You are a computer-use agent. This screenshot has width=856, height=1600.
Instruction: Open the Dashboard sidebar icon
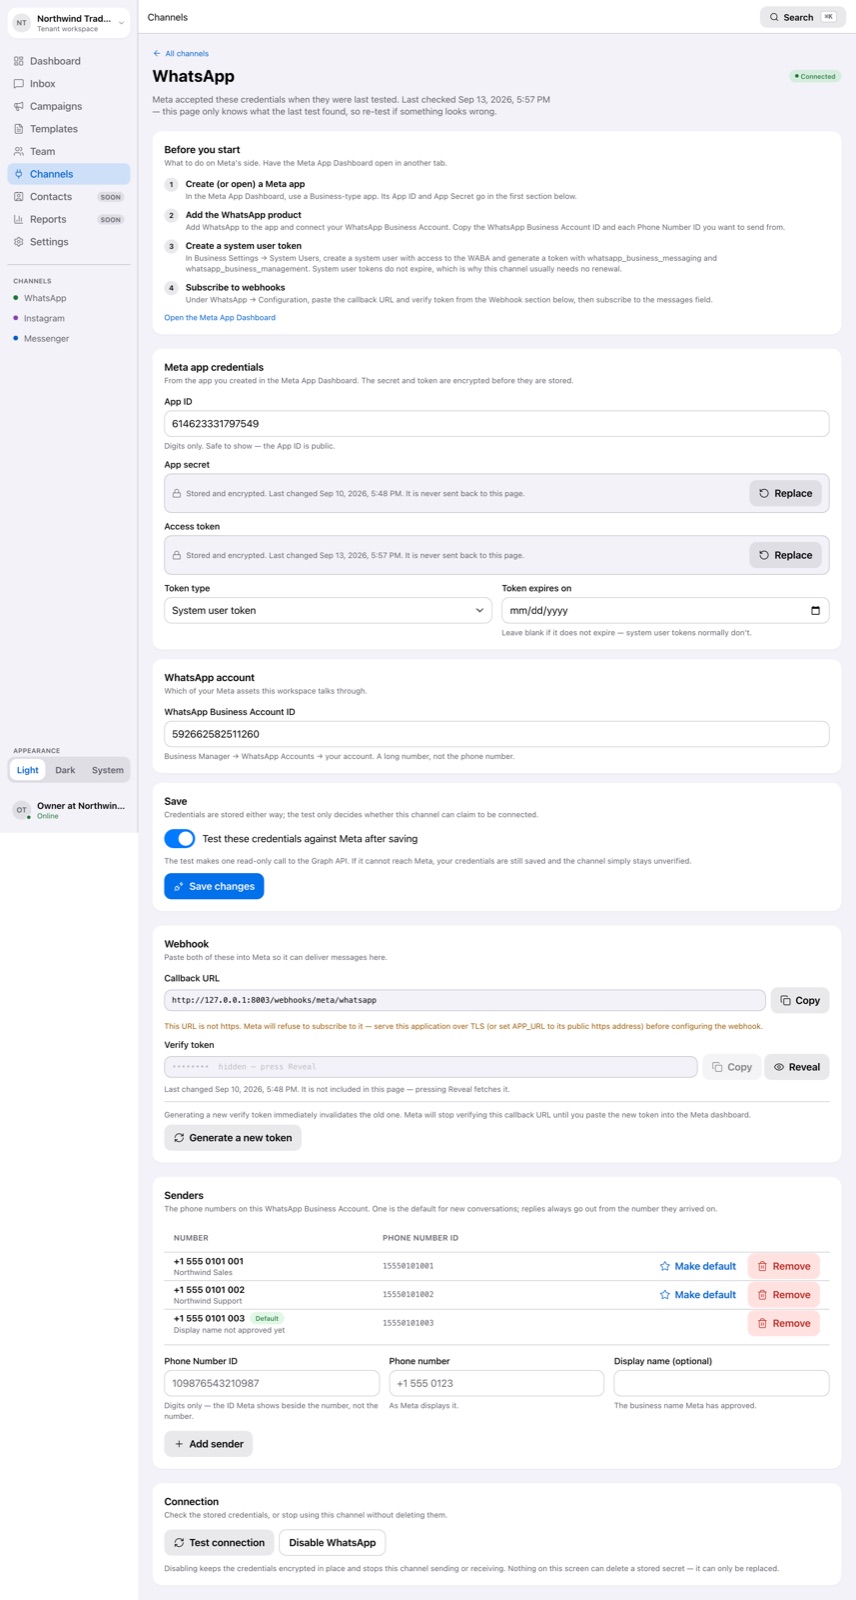(x=19, y=61)
